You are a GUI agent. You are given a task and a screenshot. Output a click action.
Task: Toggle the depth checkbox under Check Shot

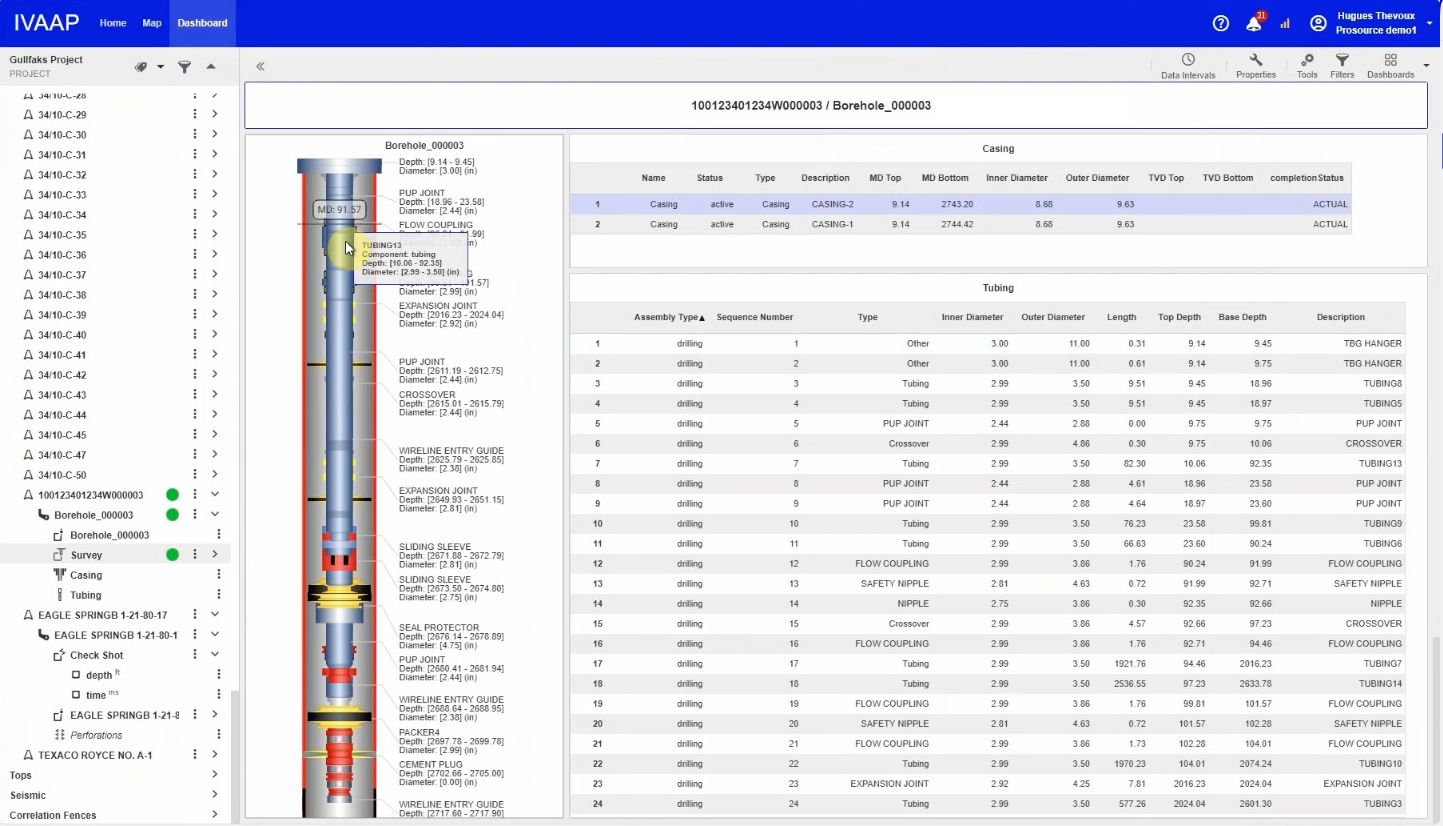pos(76,675)
